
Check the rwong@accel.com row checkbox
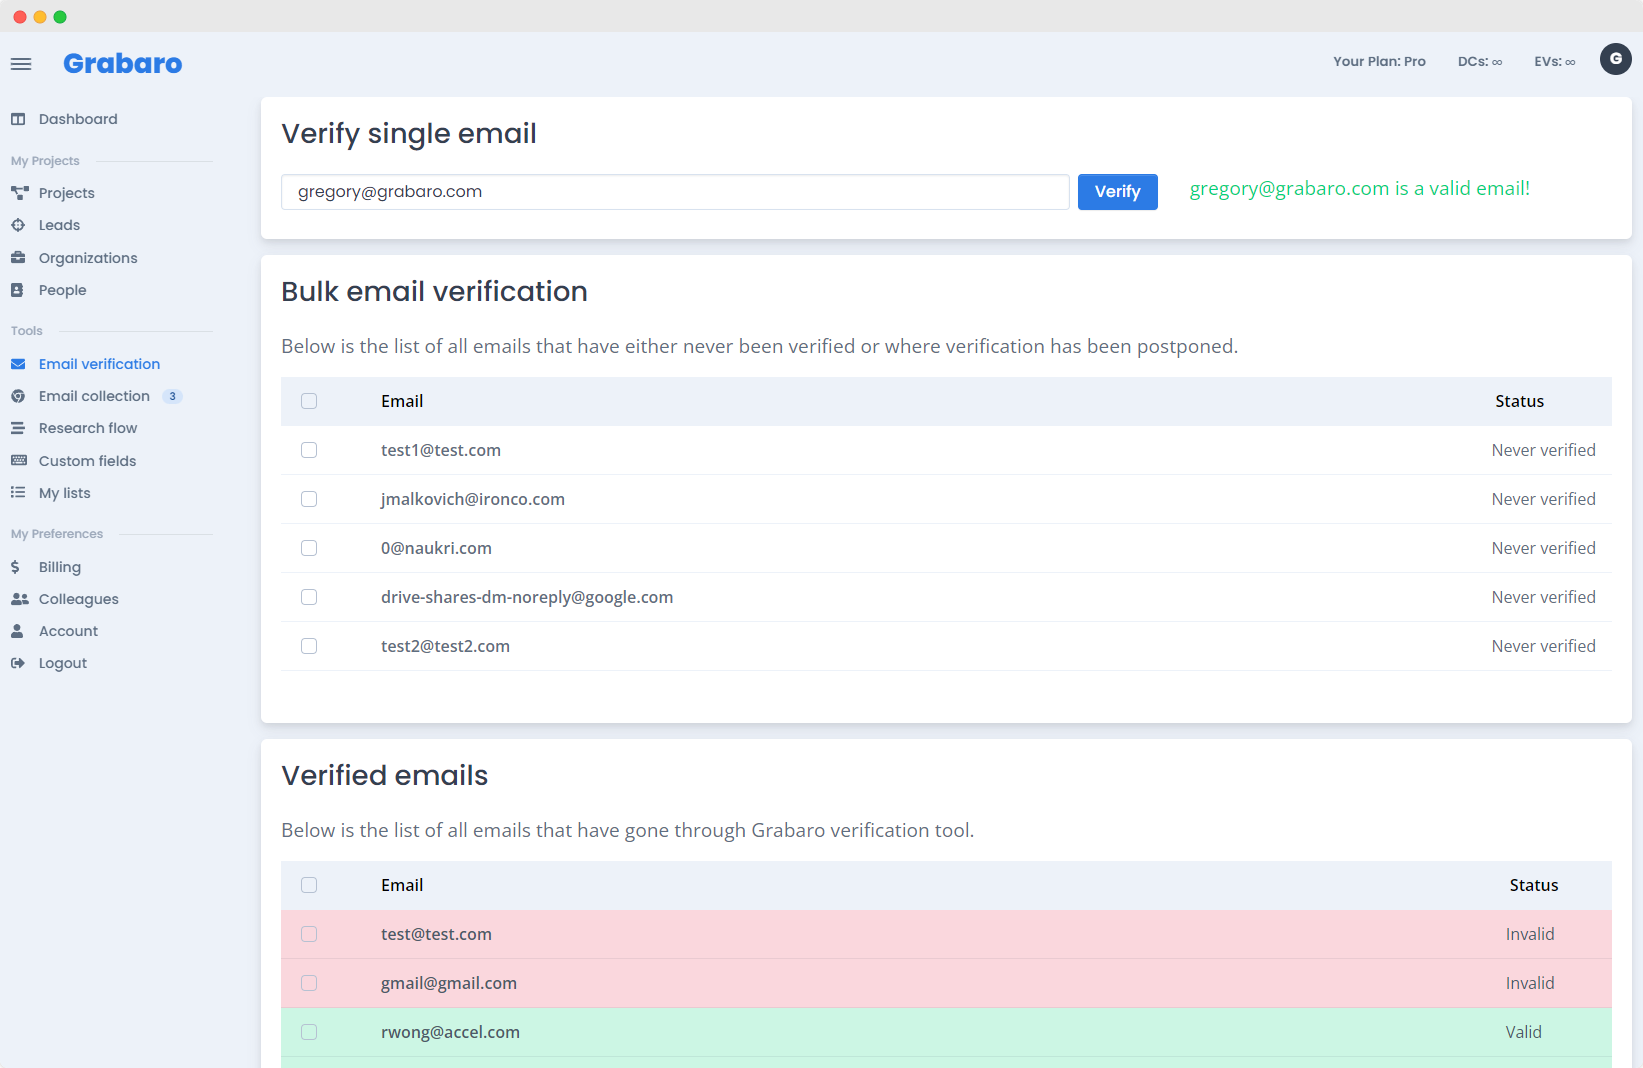point(309,1032)
